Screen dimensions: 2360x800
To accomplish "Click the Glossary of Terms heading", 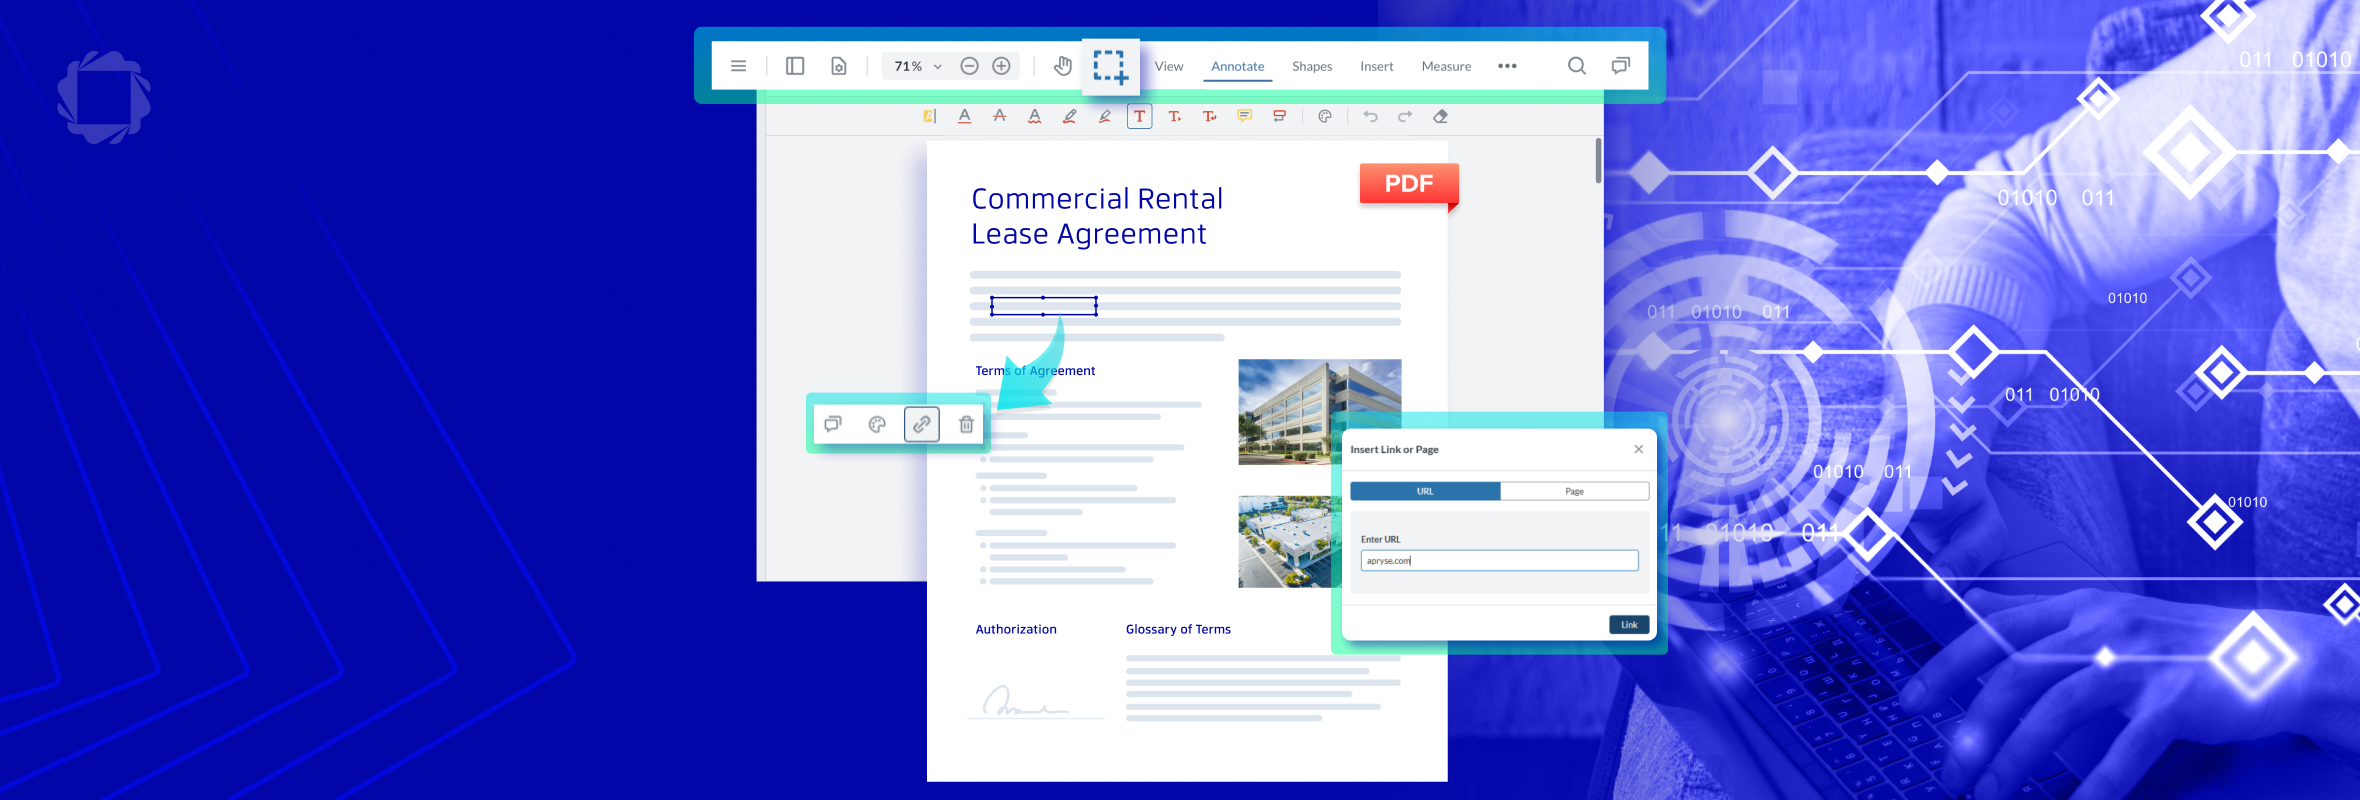I will click(x=1178, y=629).
